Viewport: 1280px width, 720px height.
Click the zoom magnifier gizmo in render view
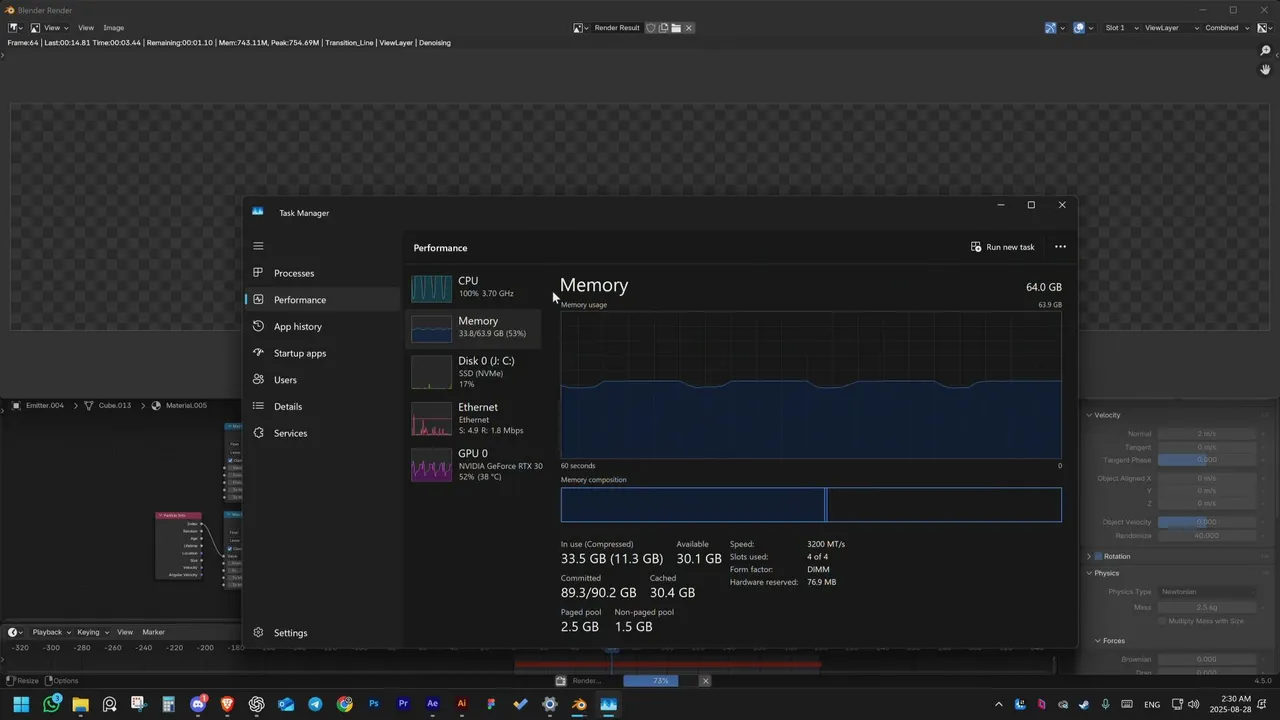[1265, 51]
